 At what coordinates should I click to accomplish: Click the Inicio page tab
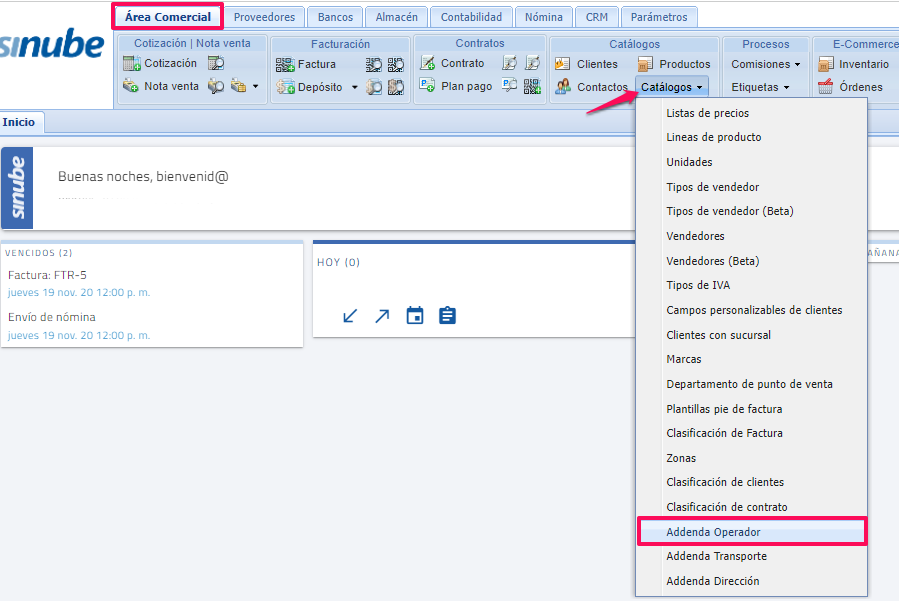(19, 122)
